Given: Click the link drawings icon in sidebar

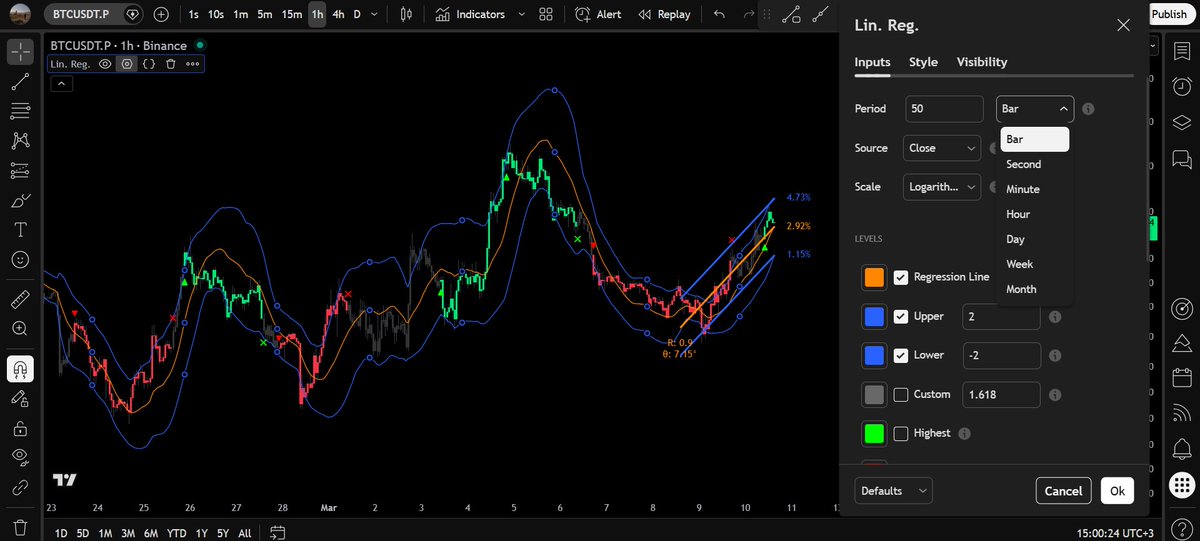Looking at the screenshot, I should click(20, 487).
